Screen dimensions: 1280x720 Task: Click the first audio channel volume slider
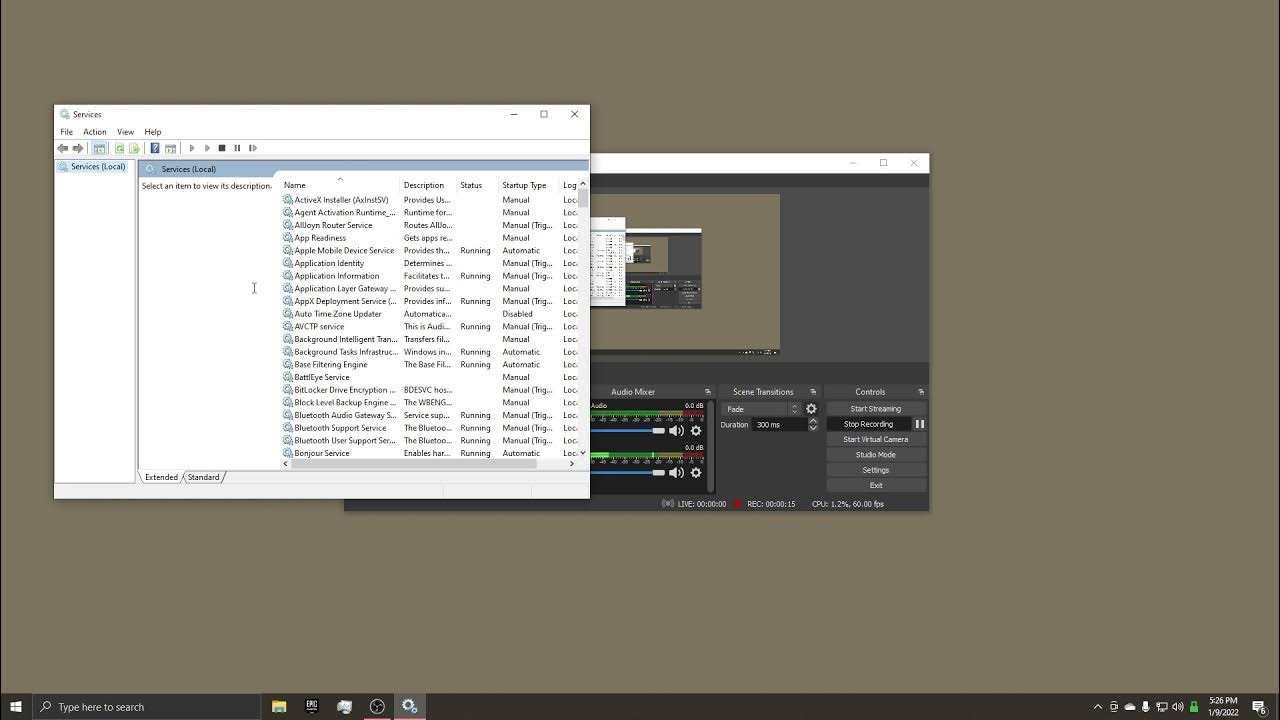628,431
